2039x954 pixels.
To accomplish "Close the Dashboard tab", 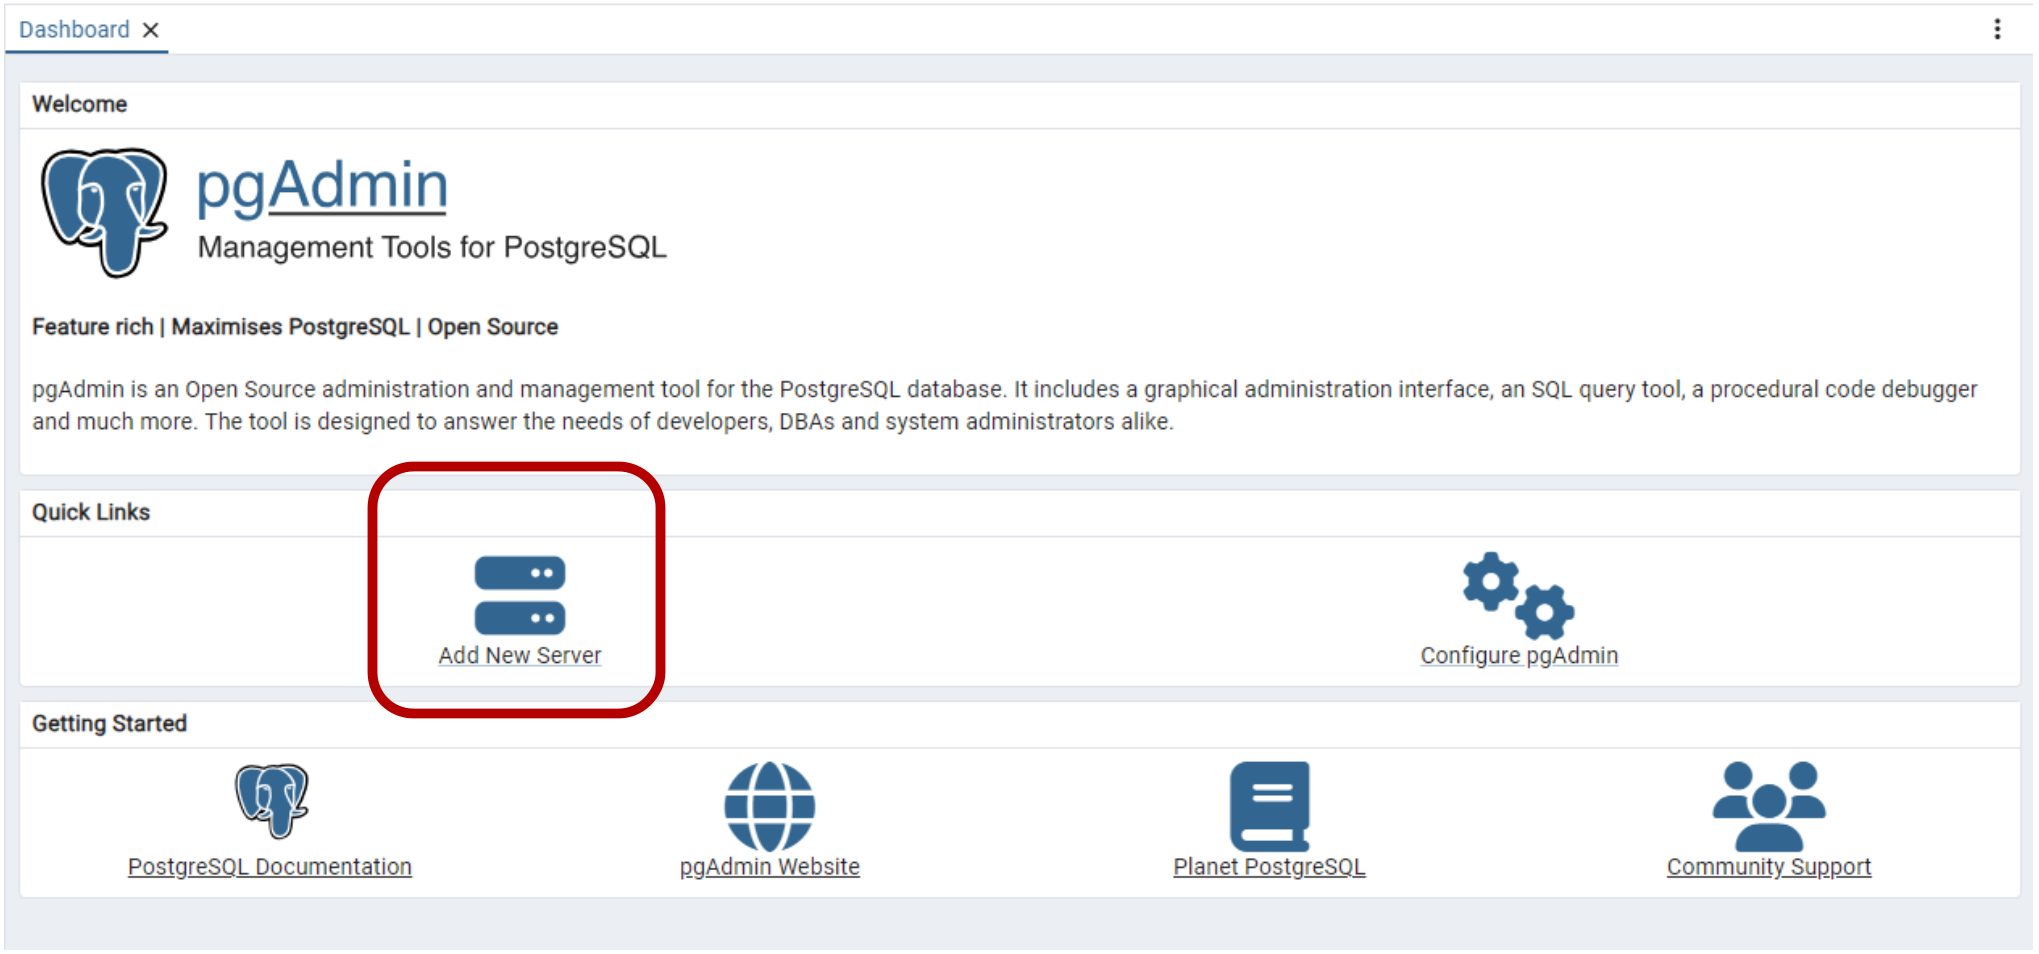I will click(151, 30).
